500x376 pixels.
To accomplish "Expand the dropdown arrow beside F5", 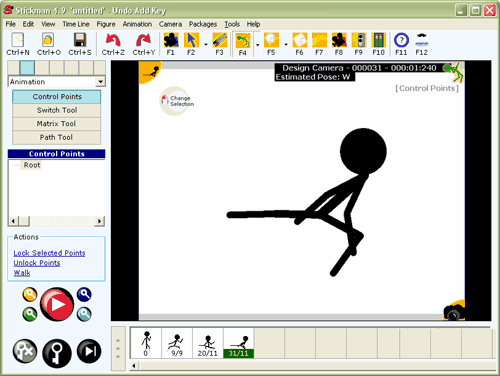I will tap(286, 44).
